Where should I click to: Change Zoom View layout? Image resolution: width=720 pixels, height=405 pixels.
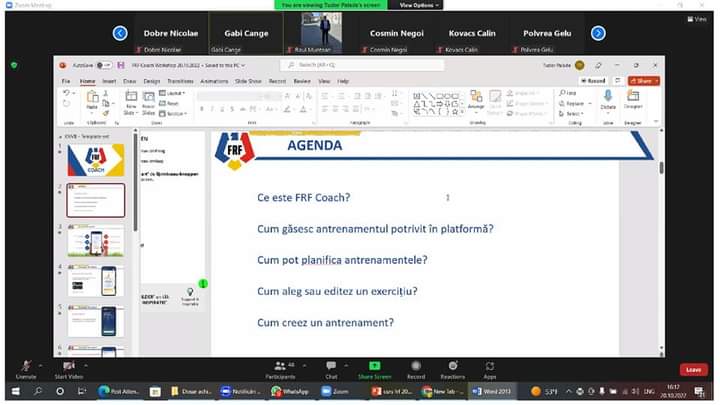(x=697, y=19)
